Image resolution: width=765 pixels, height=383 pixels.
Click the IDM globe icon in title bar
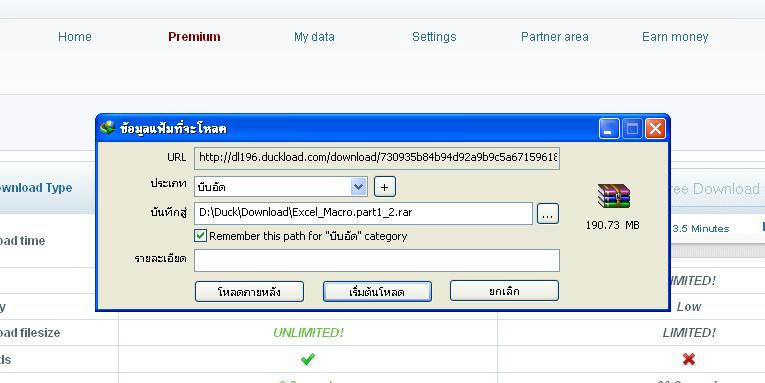107,128
